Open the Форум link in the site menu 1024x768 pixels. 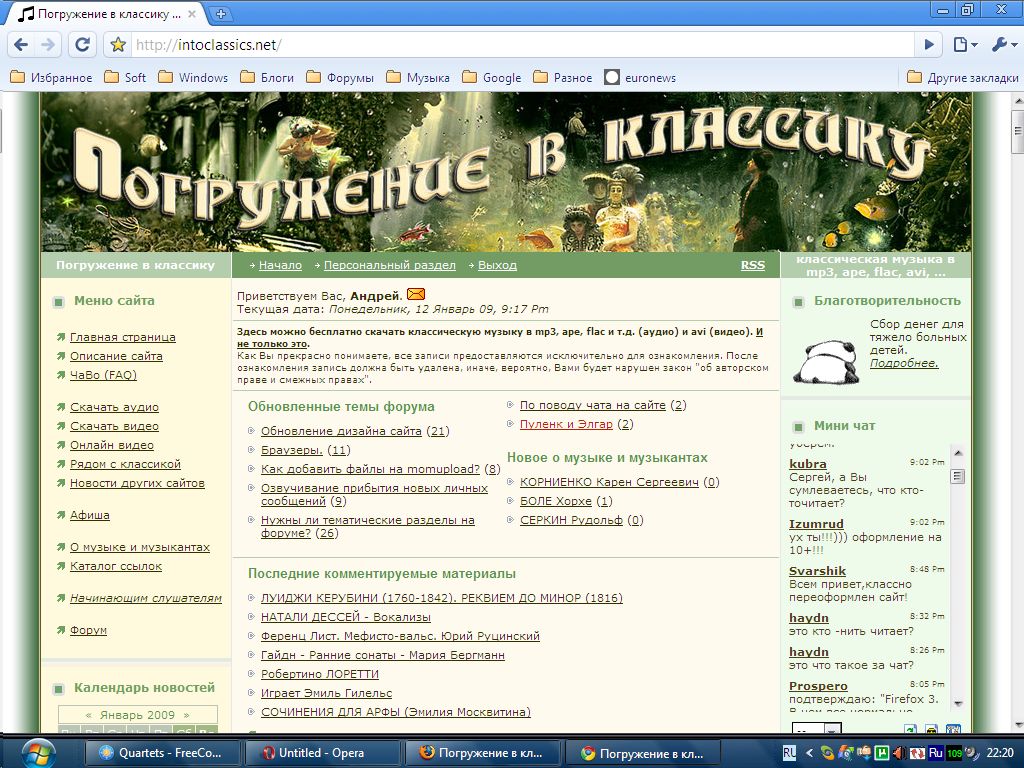pyautogui.click(x=88, y=630)
